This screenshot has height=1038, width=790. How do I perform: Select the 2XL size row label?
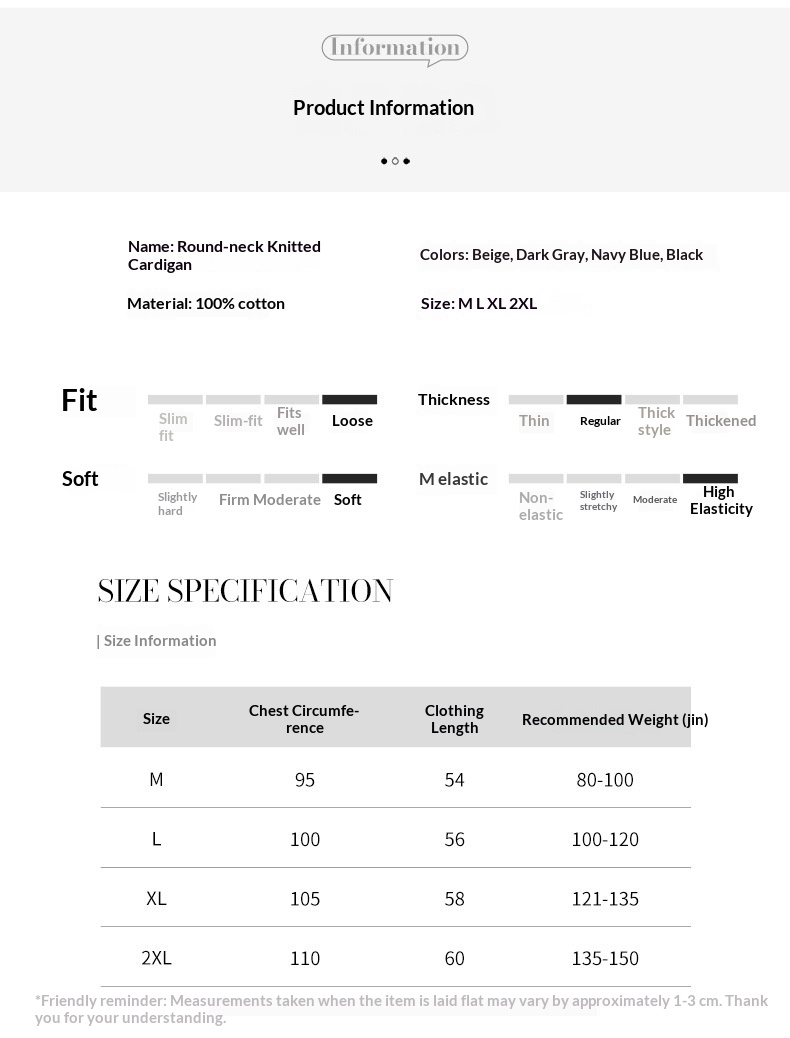click(156, 958)
